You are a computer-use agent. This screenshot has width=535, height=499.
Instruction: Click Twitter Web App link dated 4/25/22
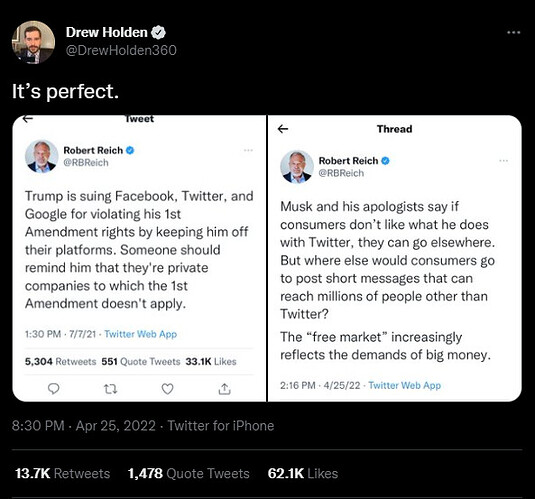405,385
